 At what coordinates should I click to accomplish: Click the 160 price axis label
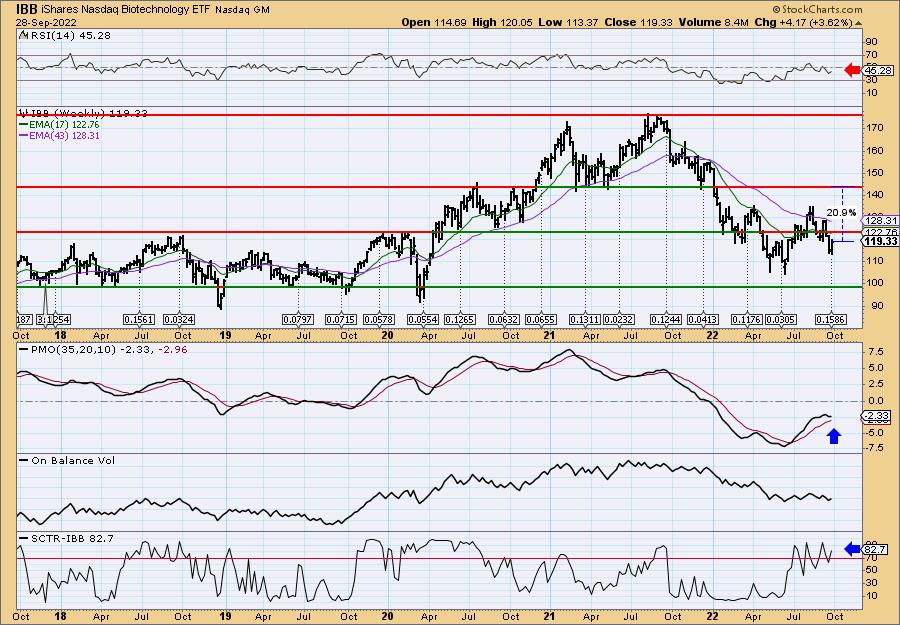pos(875,150)
